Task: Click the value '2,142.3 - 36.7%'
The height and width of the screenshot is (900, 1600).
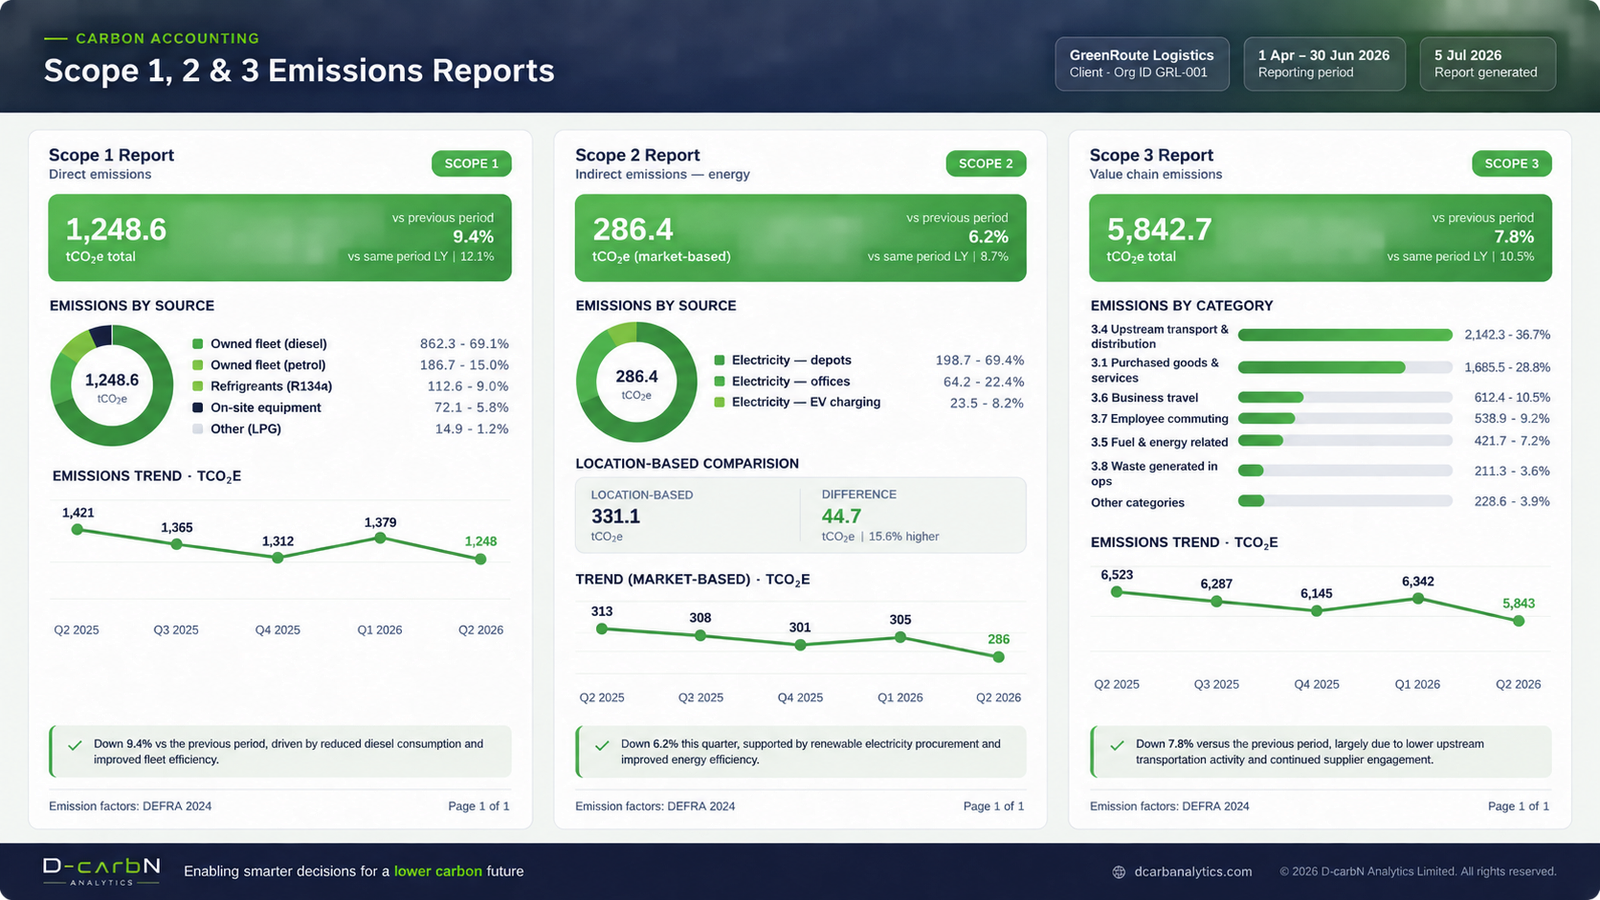Action: (1507, 335)
